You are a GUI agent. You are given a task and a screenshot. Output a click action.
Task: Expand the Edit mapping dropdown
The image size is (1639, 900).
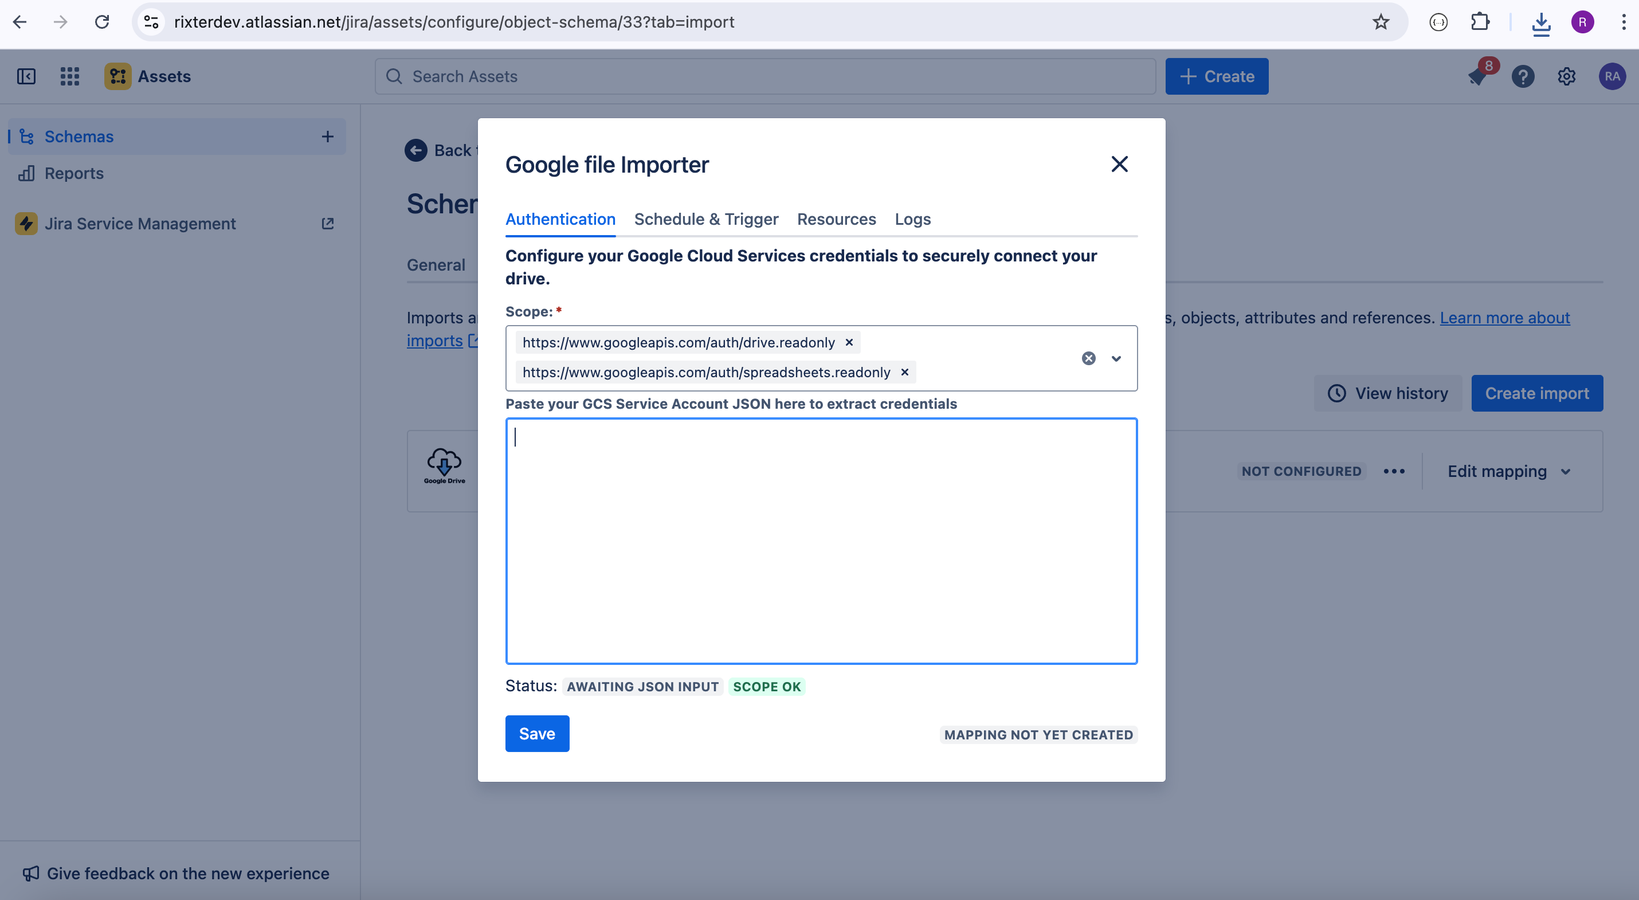coord(1509,471)
